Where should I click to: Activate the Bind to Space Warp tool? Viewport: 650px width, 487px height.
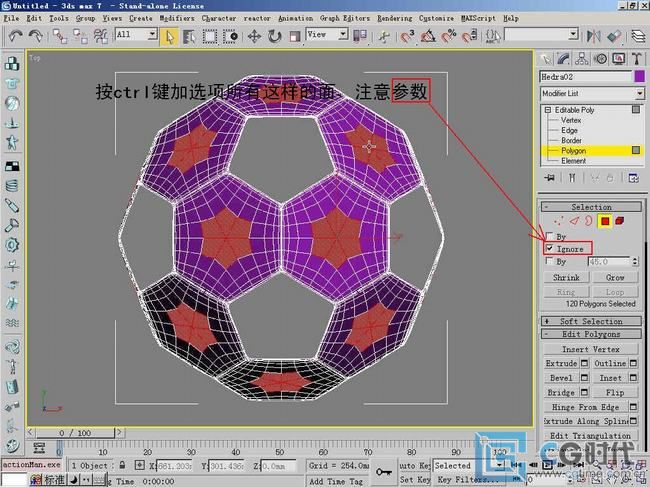(x=101, y=36)
